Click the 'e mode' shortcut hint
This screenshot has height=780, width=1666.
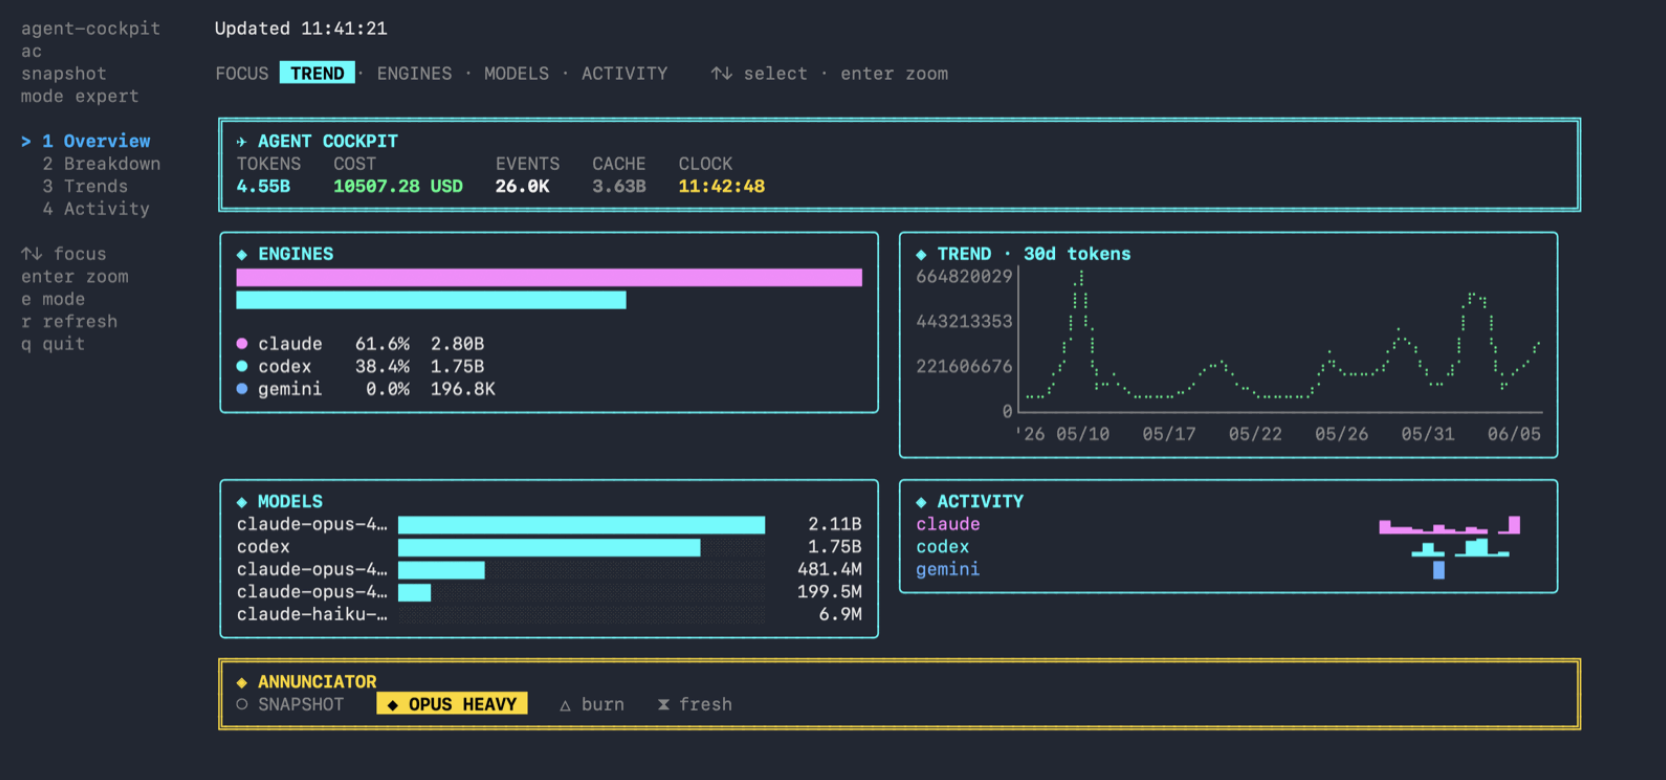(x=53, y=299)
